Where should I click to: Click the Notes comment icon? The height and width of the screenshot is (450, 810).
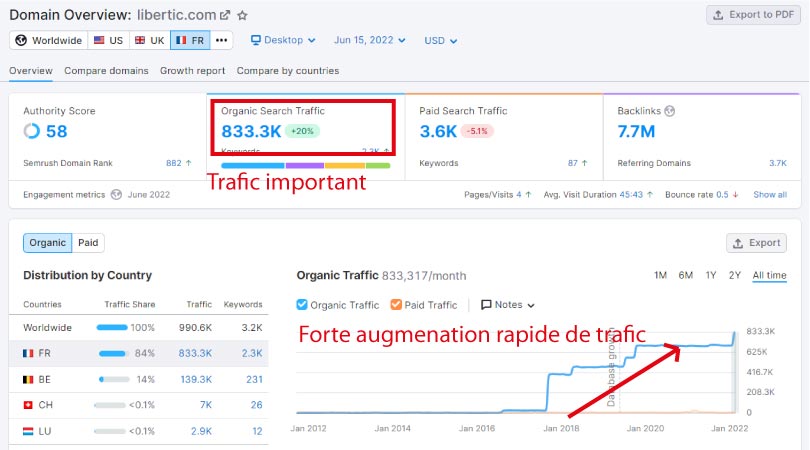pos(486,305)
